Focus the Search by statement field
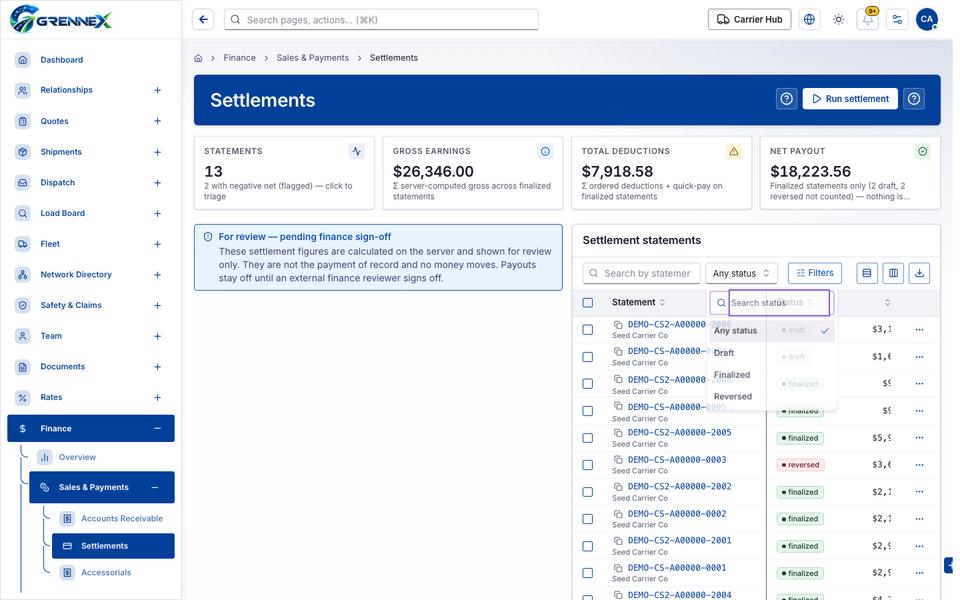 (641, 273)
